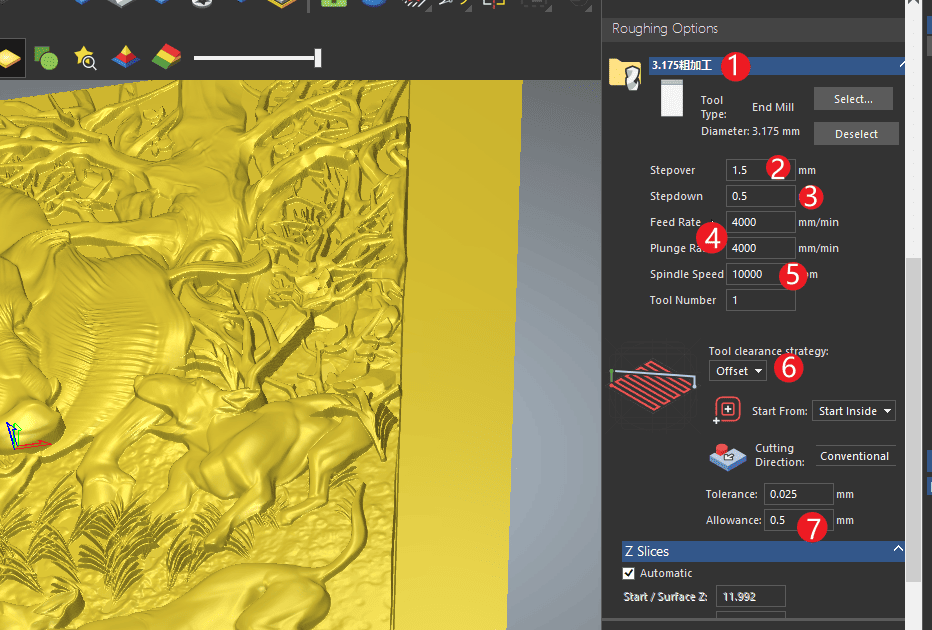Open the Start From dropdown showing Start Inside
The image size is (932, 630).
pos(853,410)
